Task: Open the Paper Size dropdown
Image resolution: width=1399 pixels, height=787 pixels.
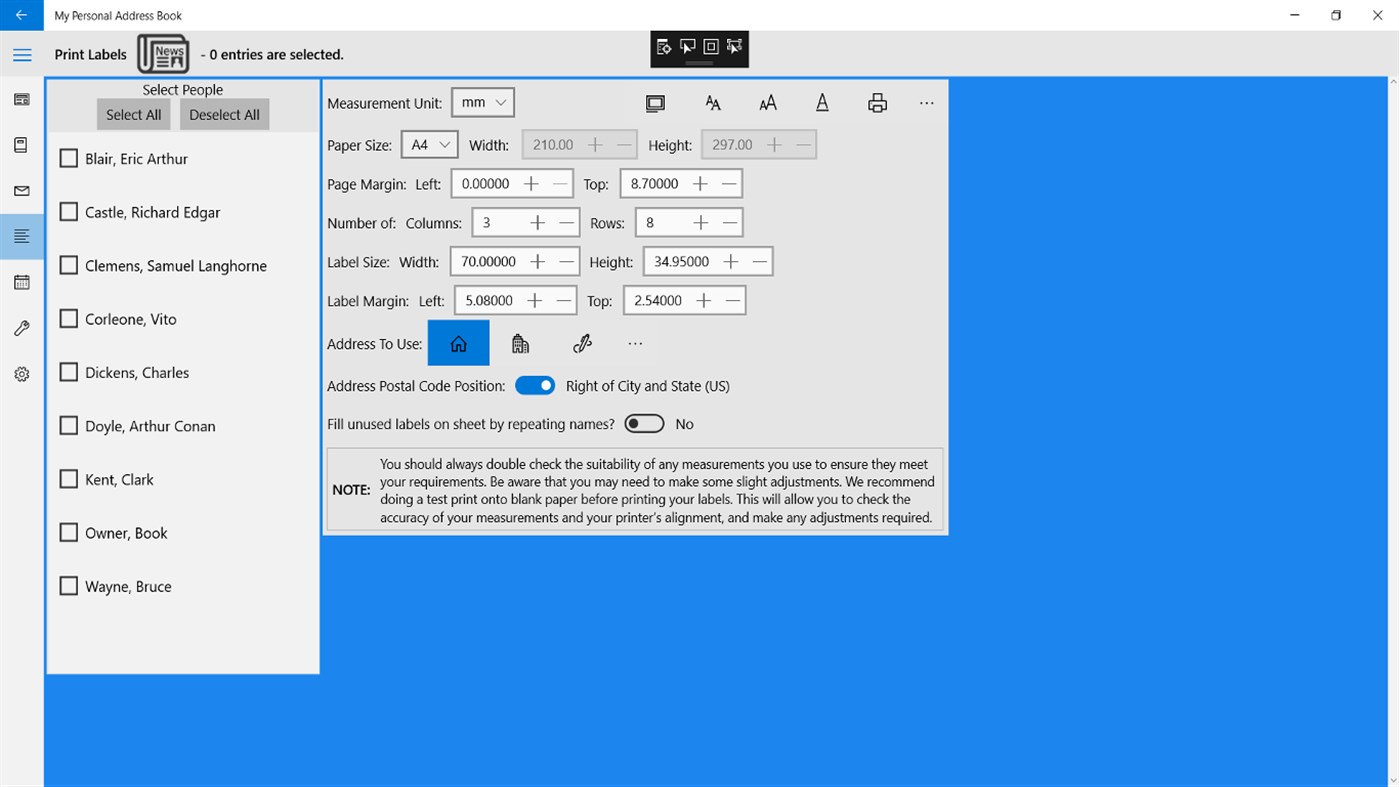Action: click(x=429, y=144)
